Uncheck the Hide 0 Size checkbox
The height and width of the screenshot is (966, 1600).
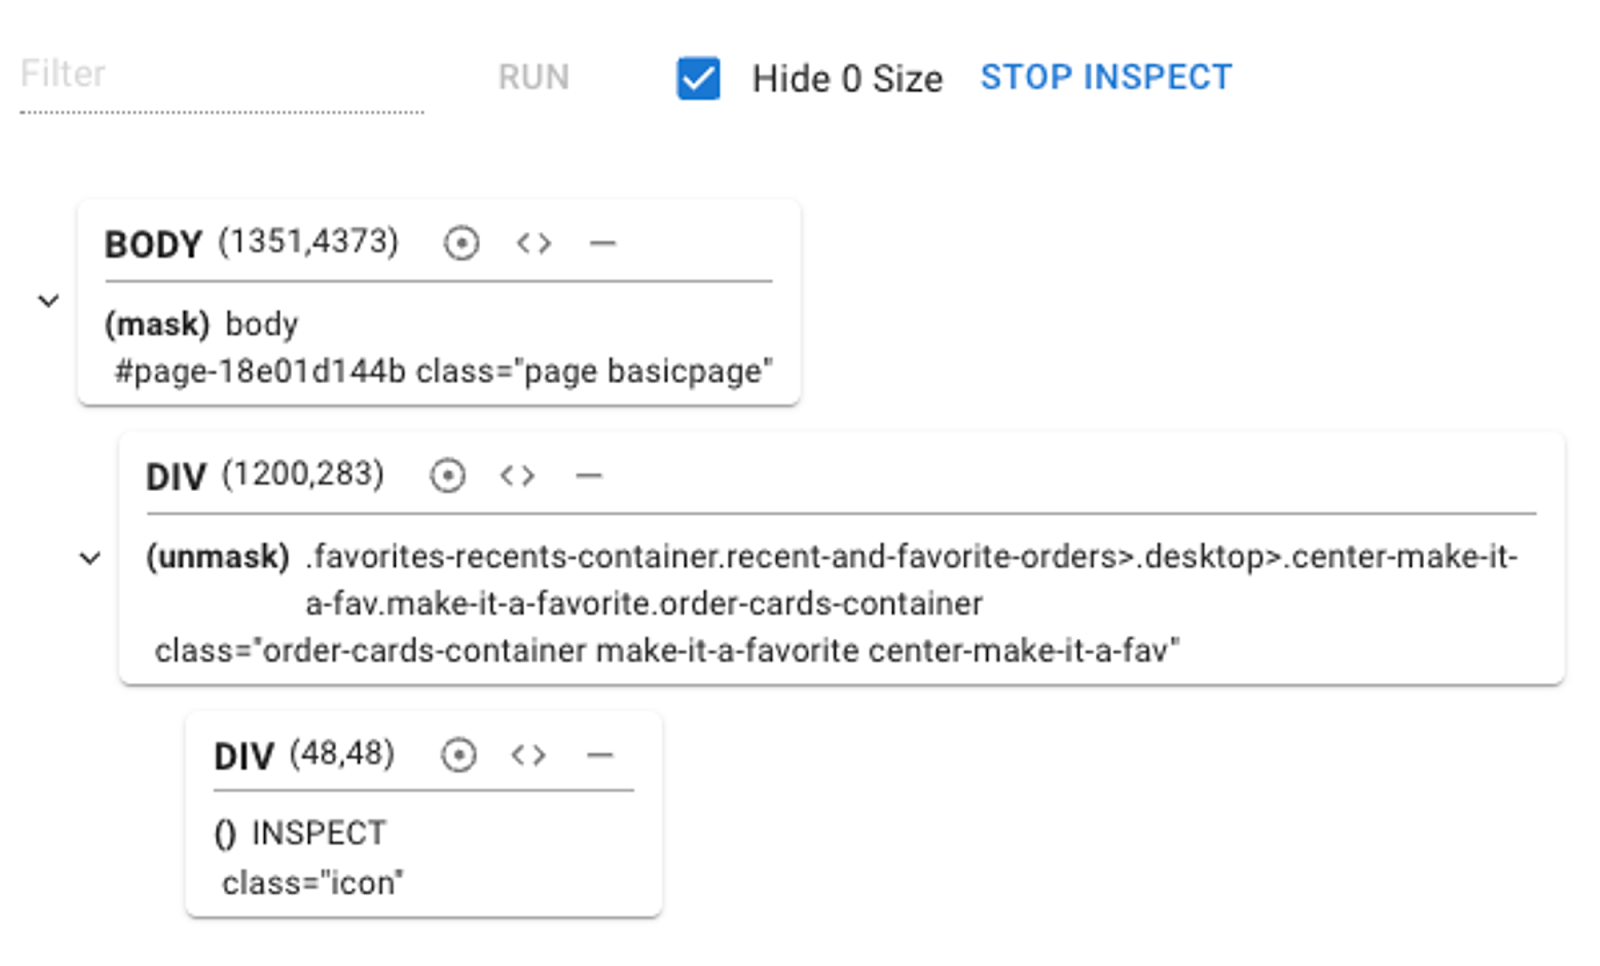[x=698, y=78]
